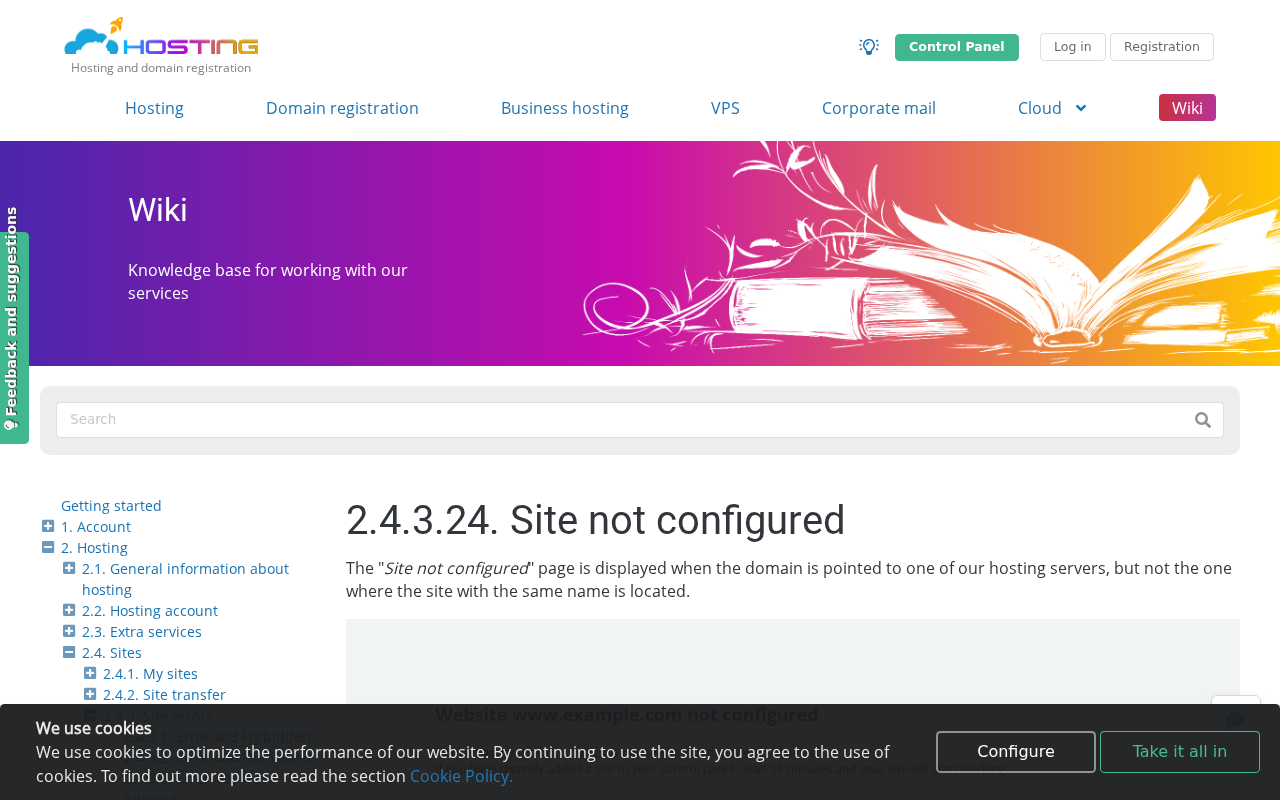The height and width of the screenshot is (800, 1280).
Task: Click the Hosting logo image
Action: pos(161,37)
